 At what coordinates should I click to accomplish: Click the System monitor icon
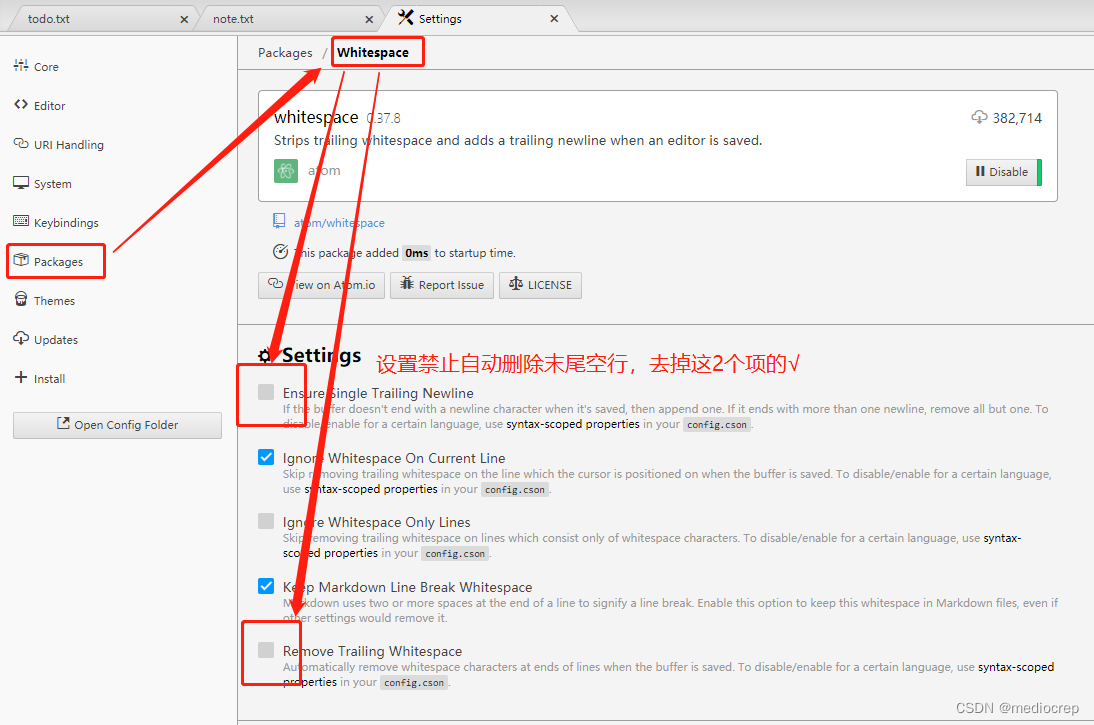pyautogui.click(x=21, y=183)
